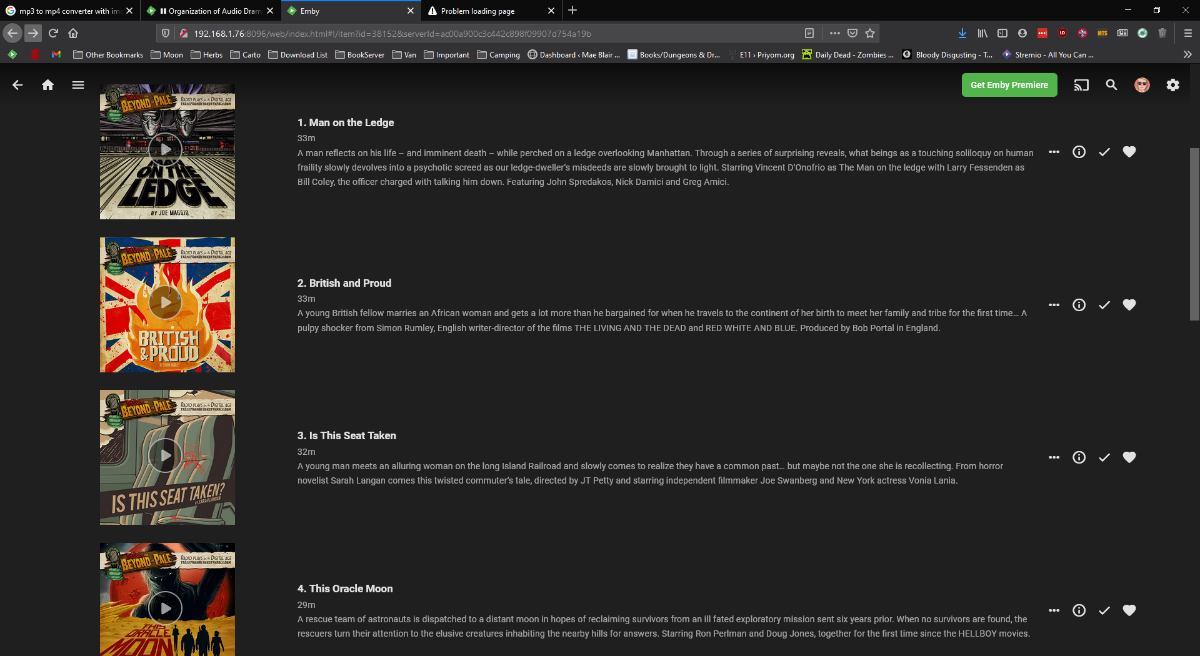Click the browser reload button
This screenshot has width=1200, height=656.
53,32
